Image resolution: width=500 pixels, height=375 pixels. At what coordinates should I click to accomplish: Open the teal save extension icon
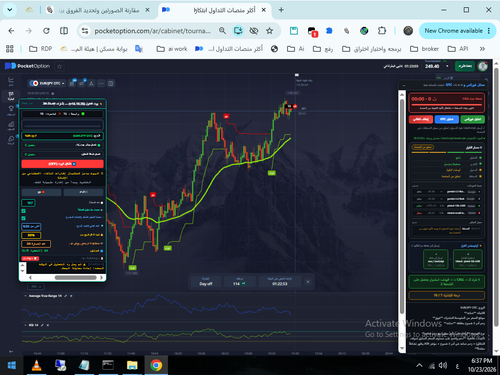294,31
